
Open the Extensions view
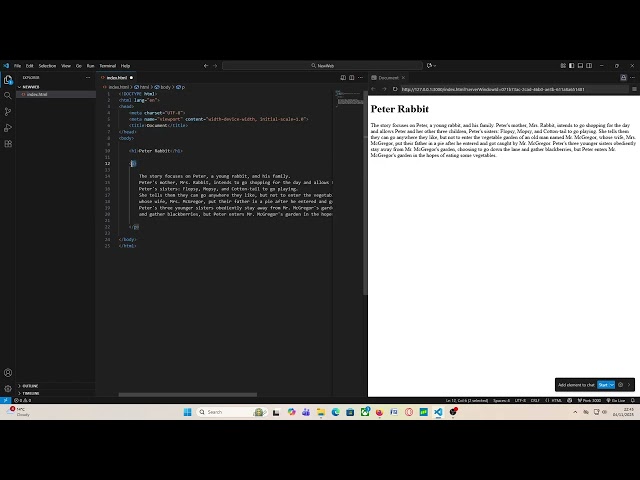coord(8,144)
